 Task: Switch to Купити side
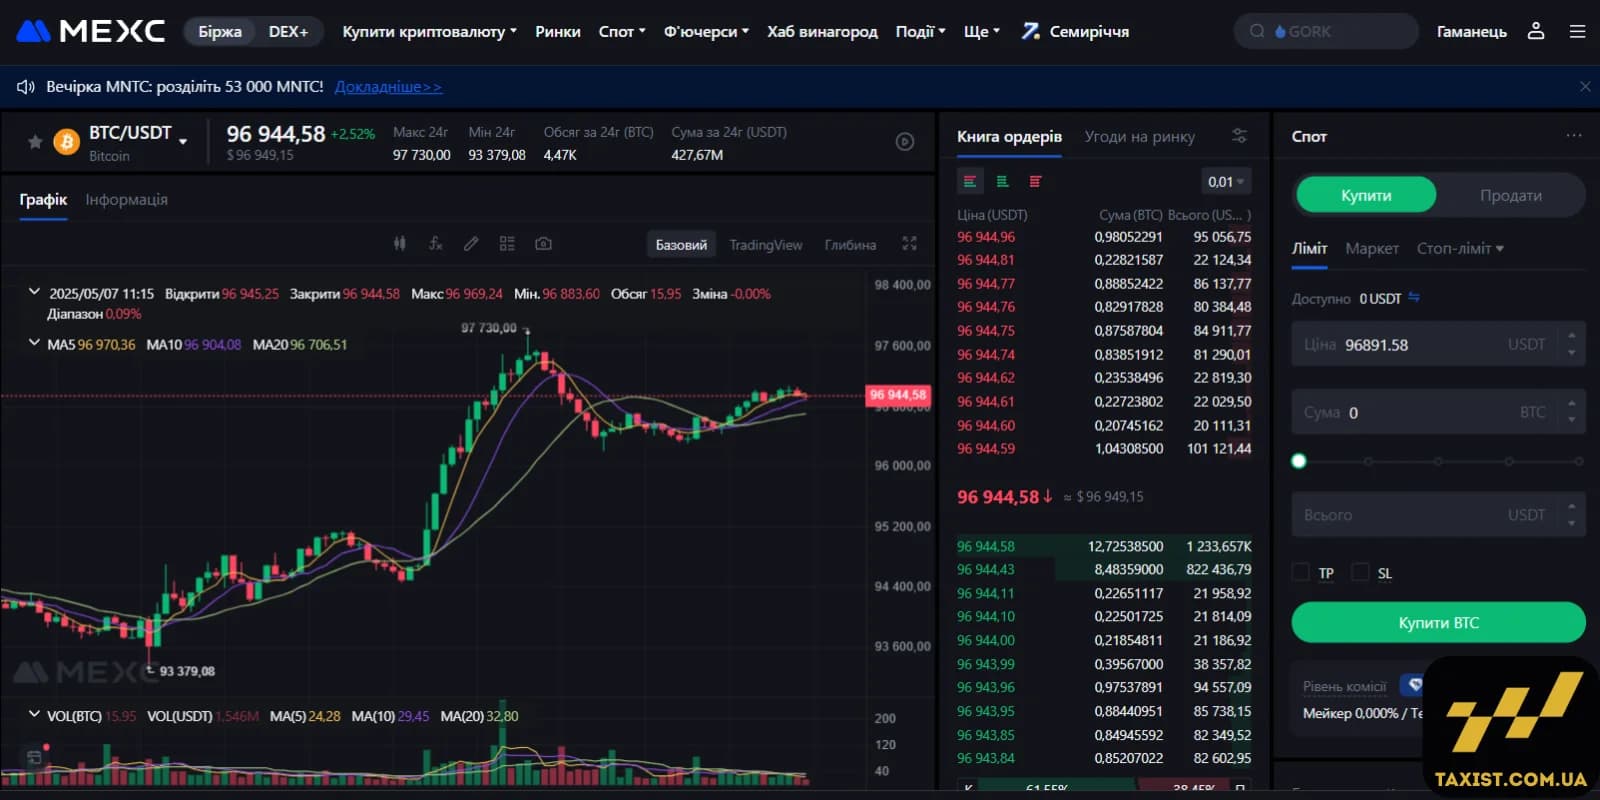(1366, 195)
